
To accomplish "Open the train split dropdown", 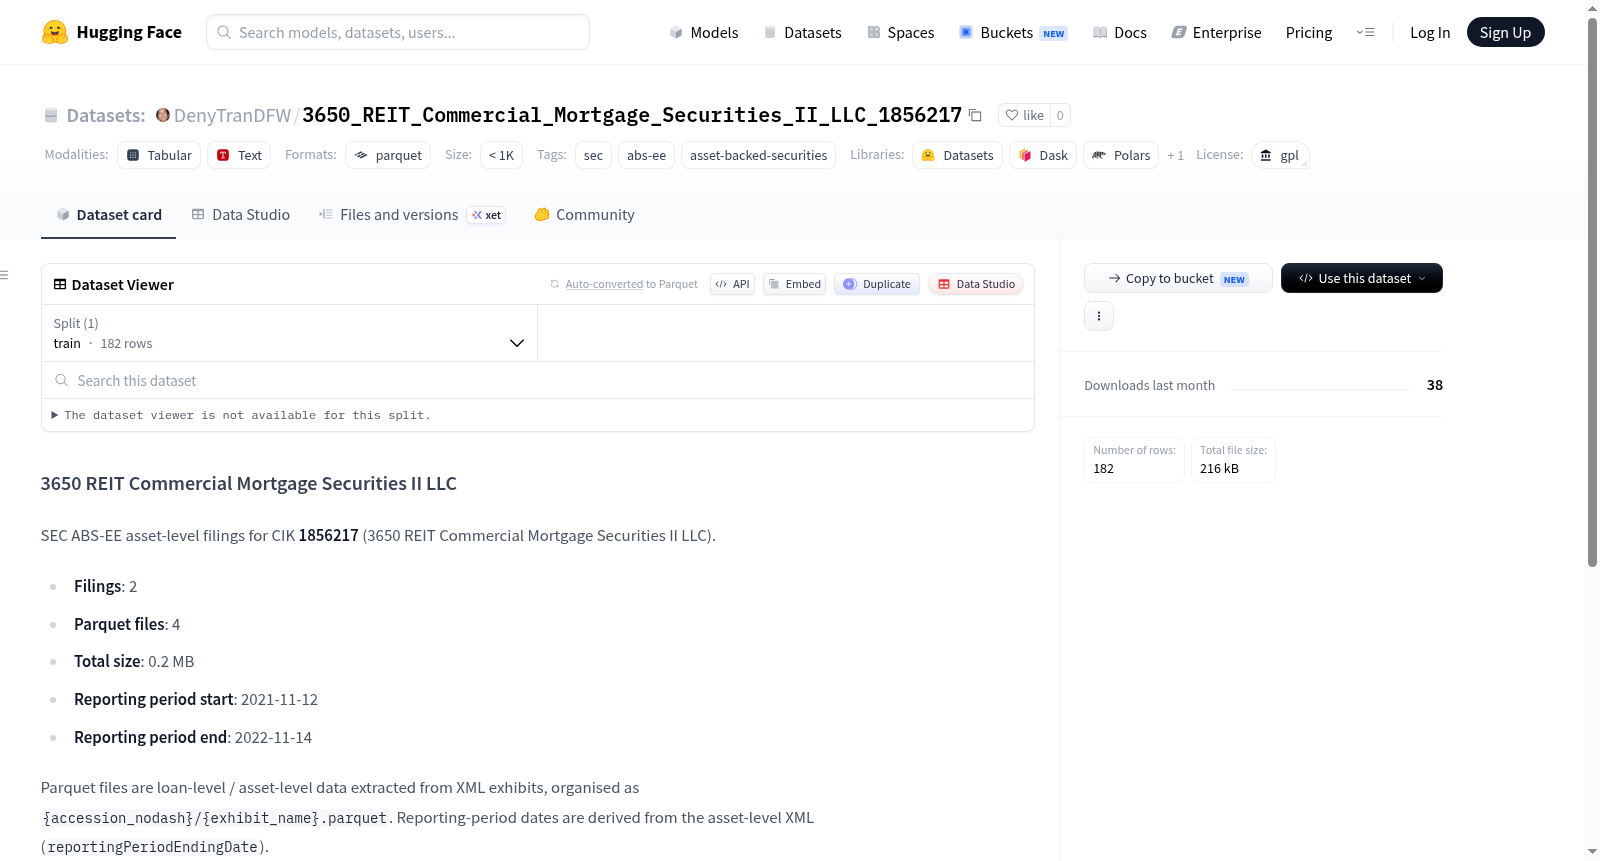I will [x=289, y=333].
